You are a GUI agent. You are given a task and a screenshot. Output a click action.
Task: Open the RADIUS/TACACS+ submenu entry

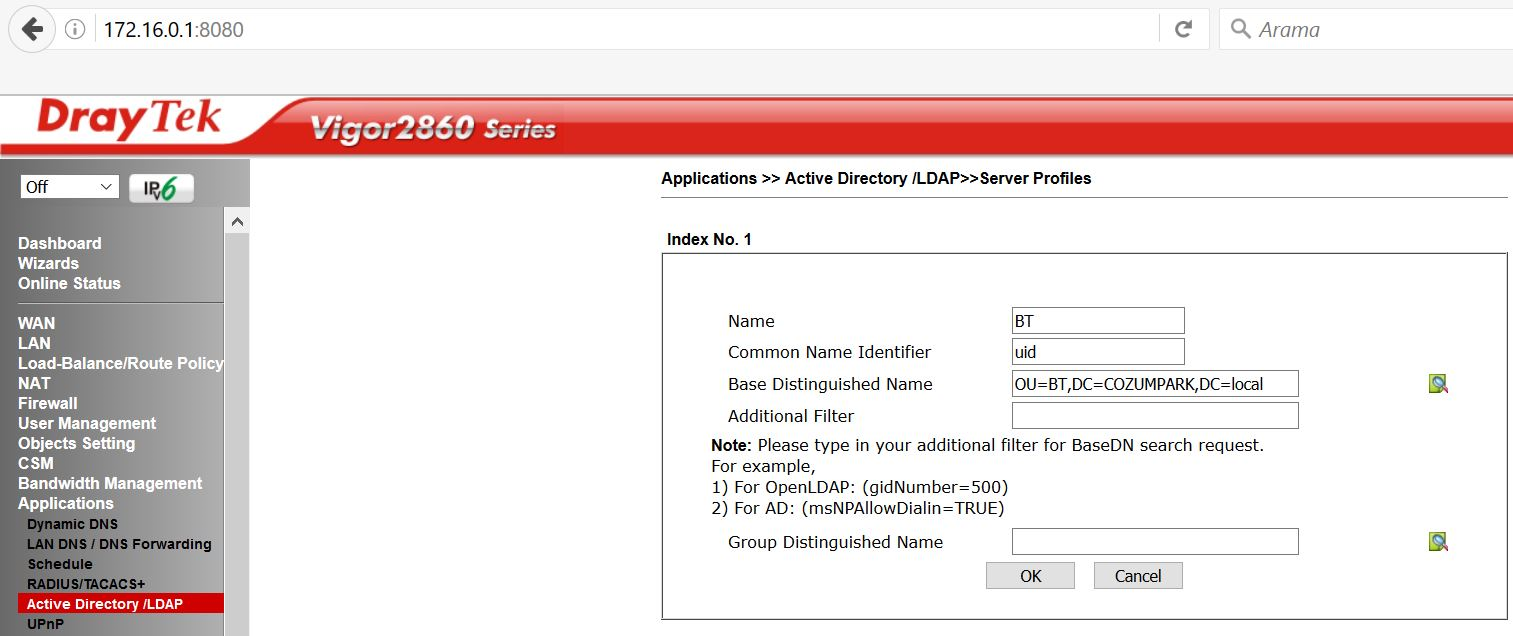click(86, 584)
